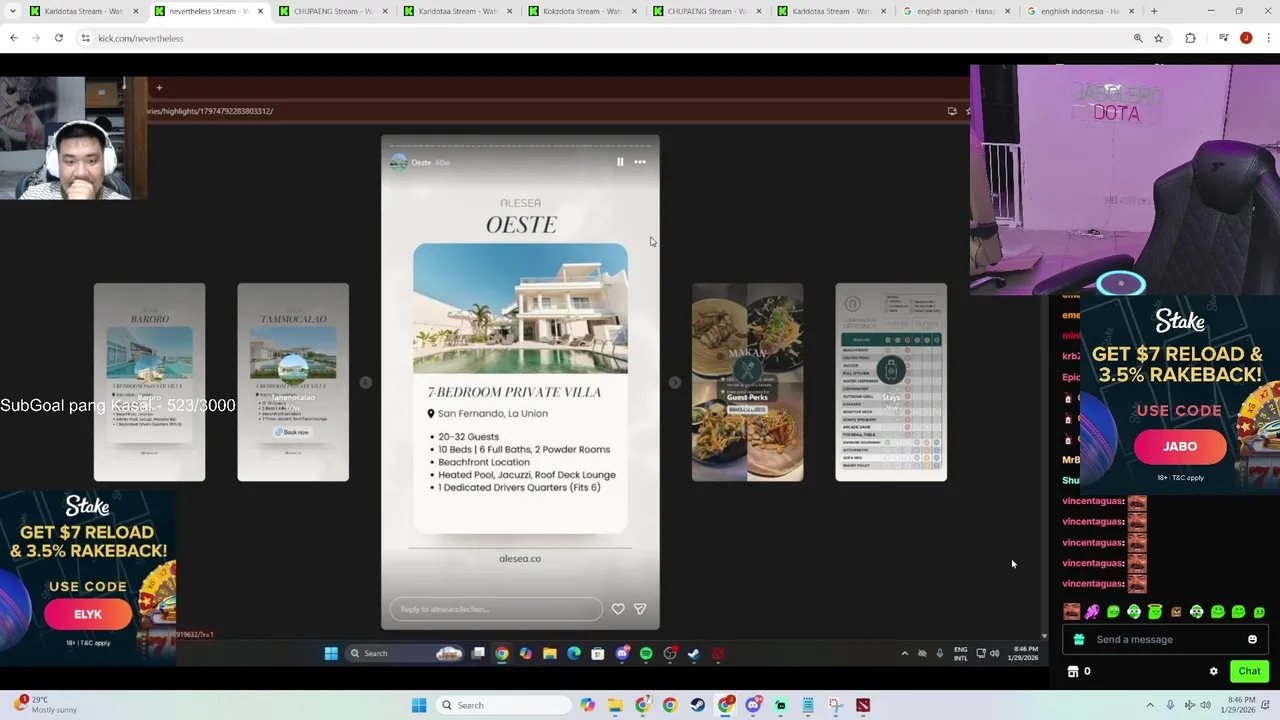Click the Reply to story field
The height and width of the screenshot is (720, 1280).
pyautogui.click(x=496, y=609)
